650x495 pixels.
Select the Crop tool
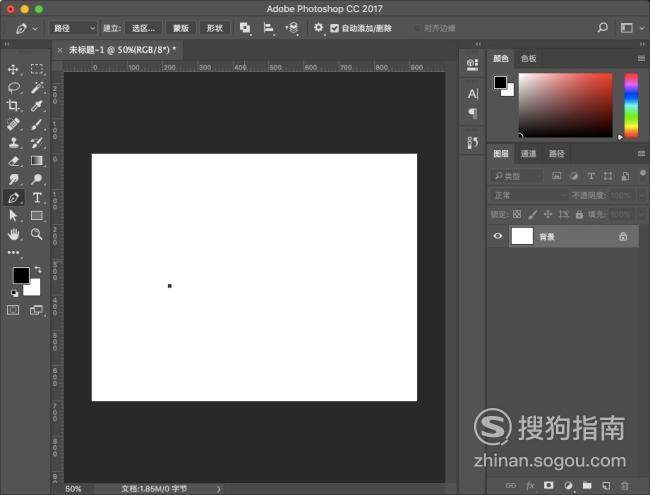point(13,106)
